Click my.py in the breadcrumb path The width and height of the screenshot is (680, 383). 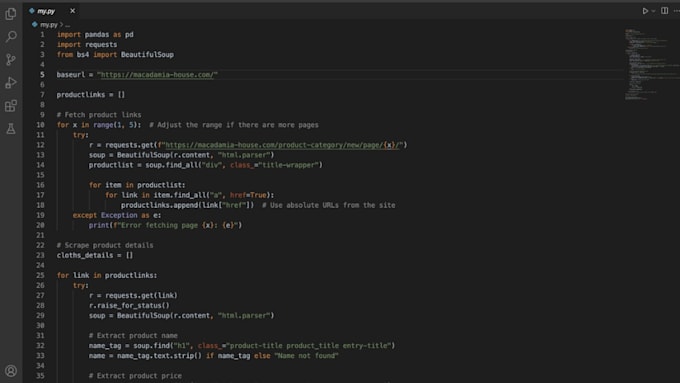click(x=49, y=25)
